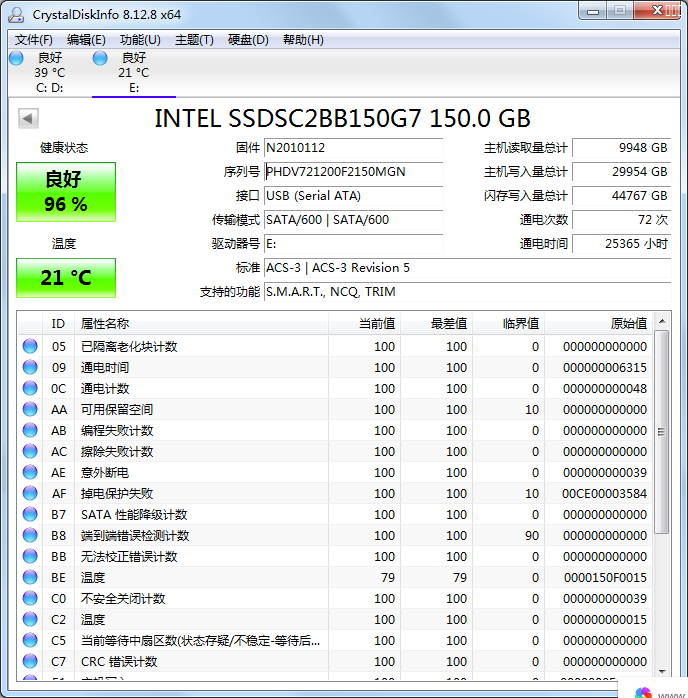Click status icon of row C7 CRC 错误计数
This screenshot has width=688, height=698.
click(x=30, y=661)
